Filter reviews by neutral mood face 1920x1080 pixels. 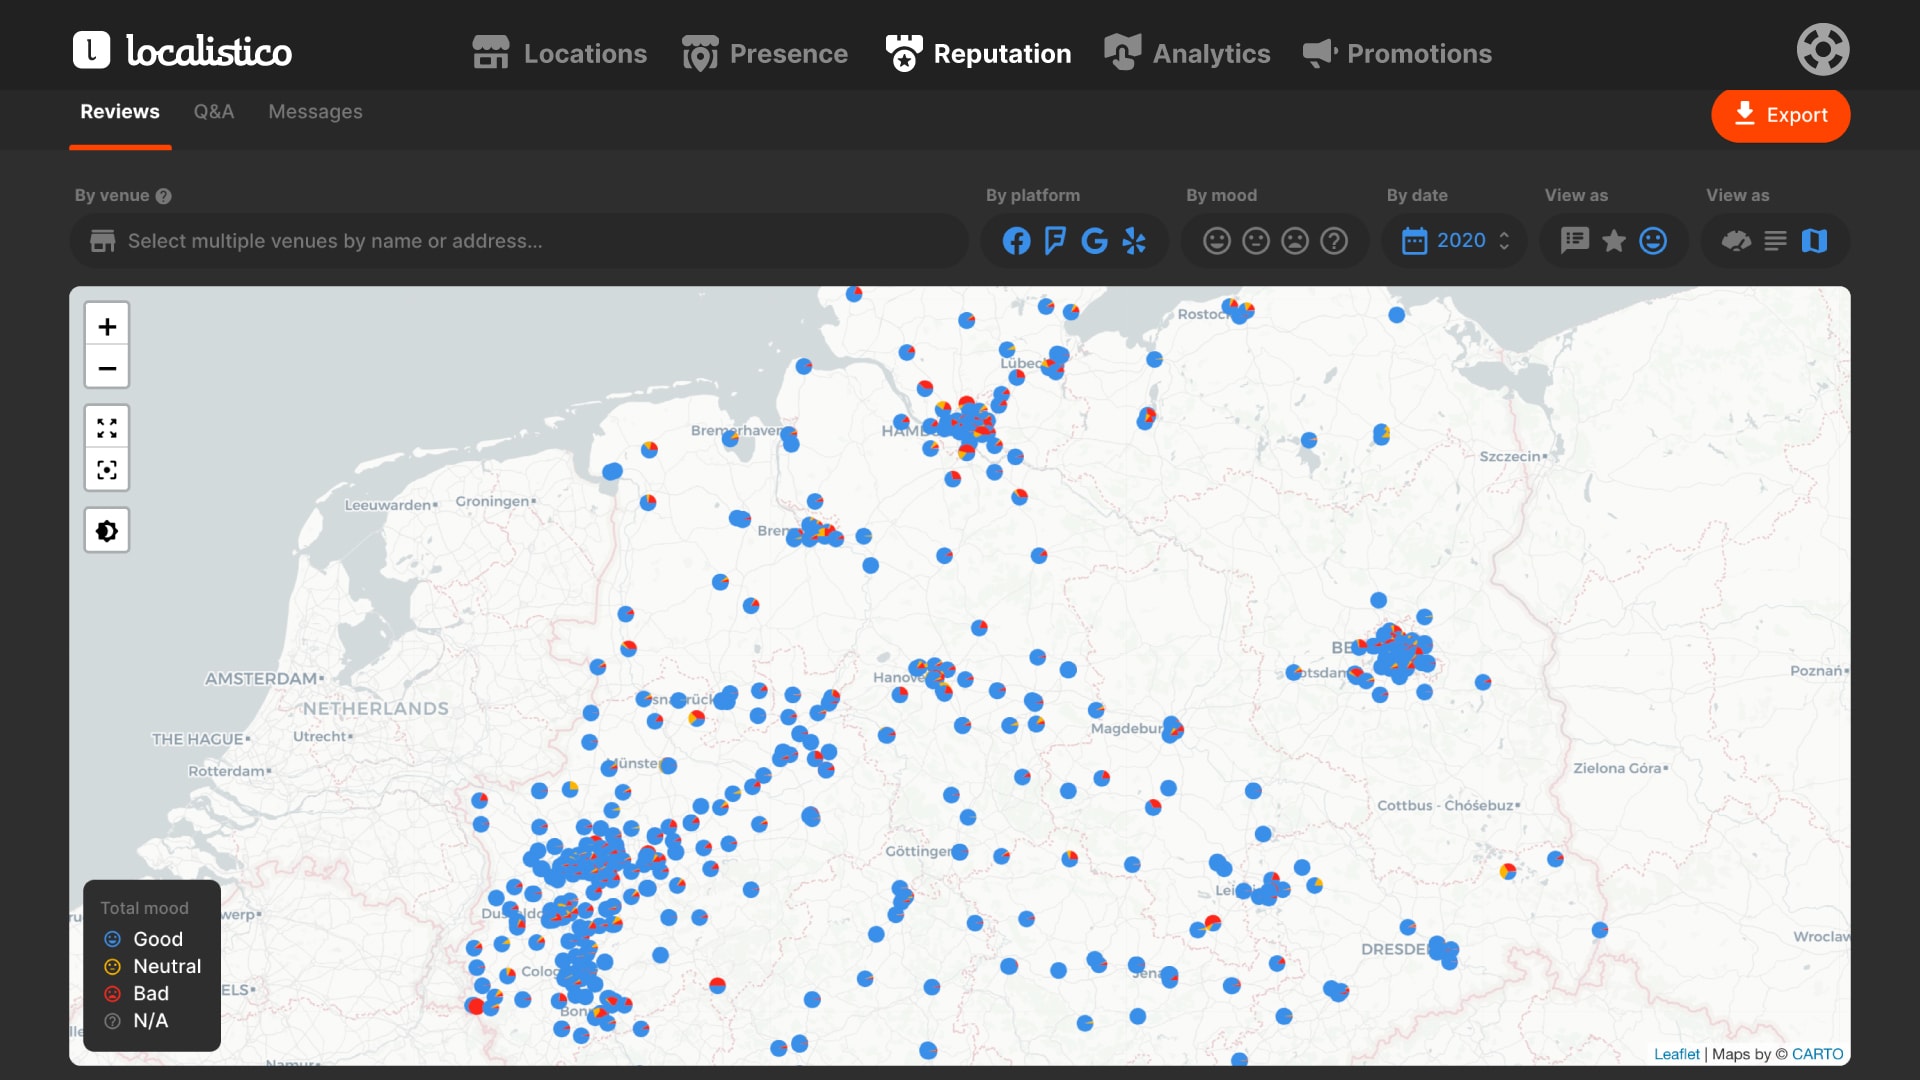[x=1256, y=241]
